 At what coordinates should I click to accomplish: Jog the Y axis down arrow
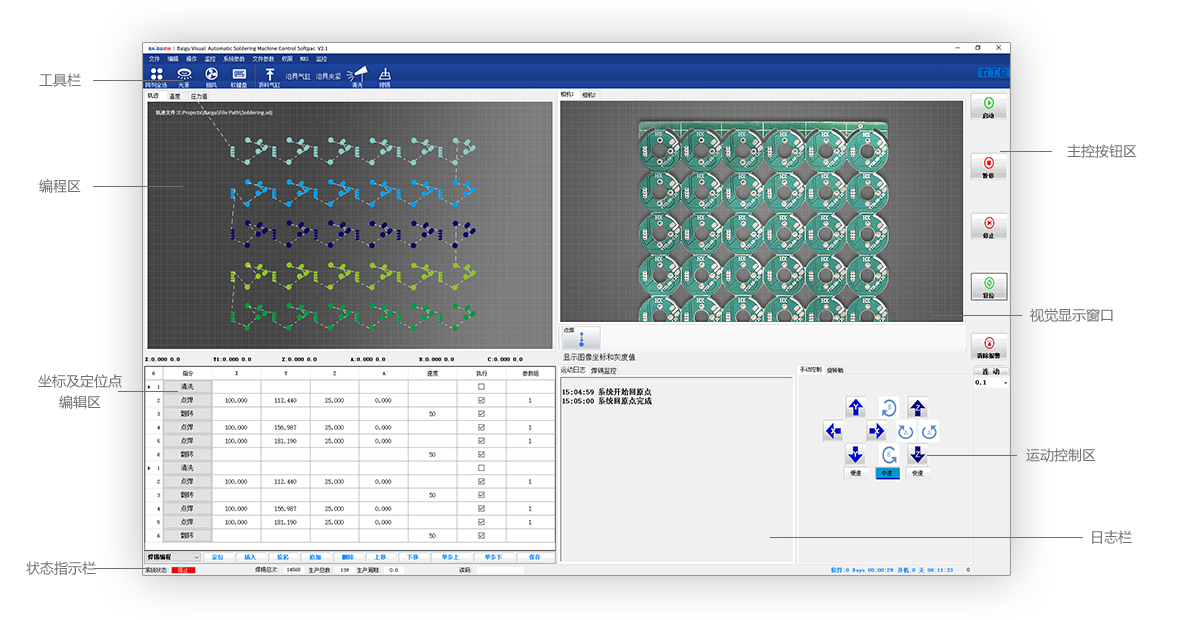pyautogui.click(x=855, y=455)
